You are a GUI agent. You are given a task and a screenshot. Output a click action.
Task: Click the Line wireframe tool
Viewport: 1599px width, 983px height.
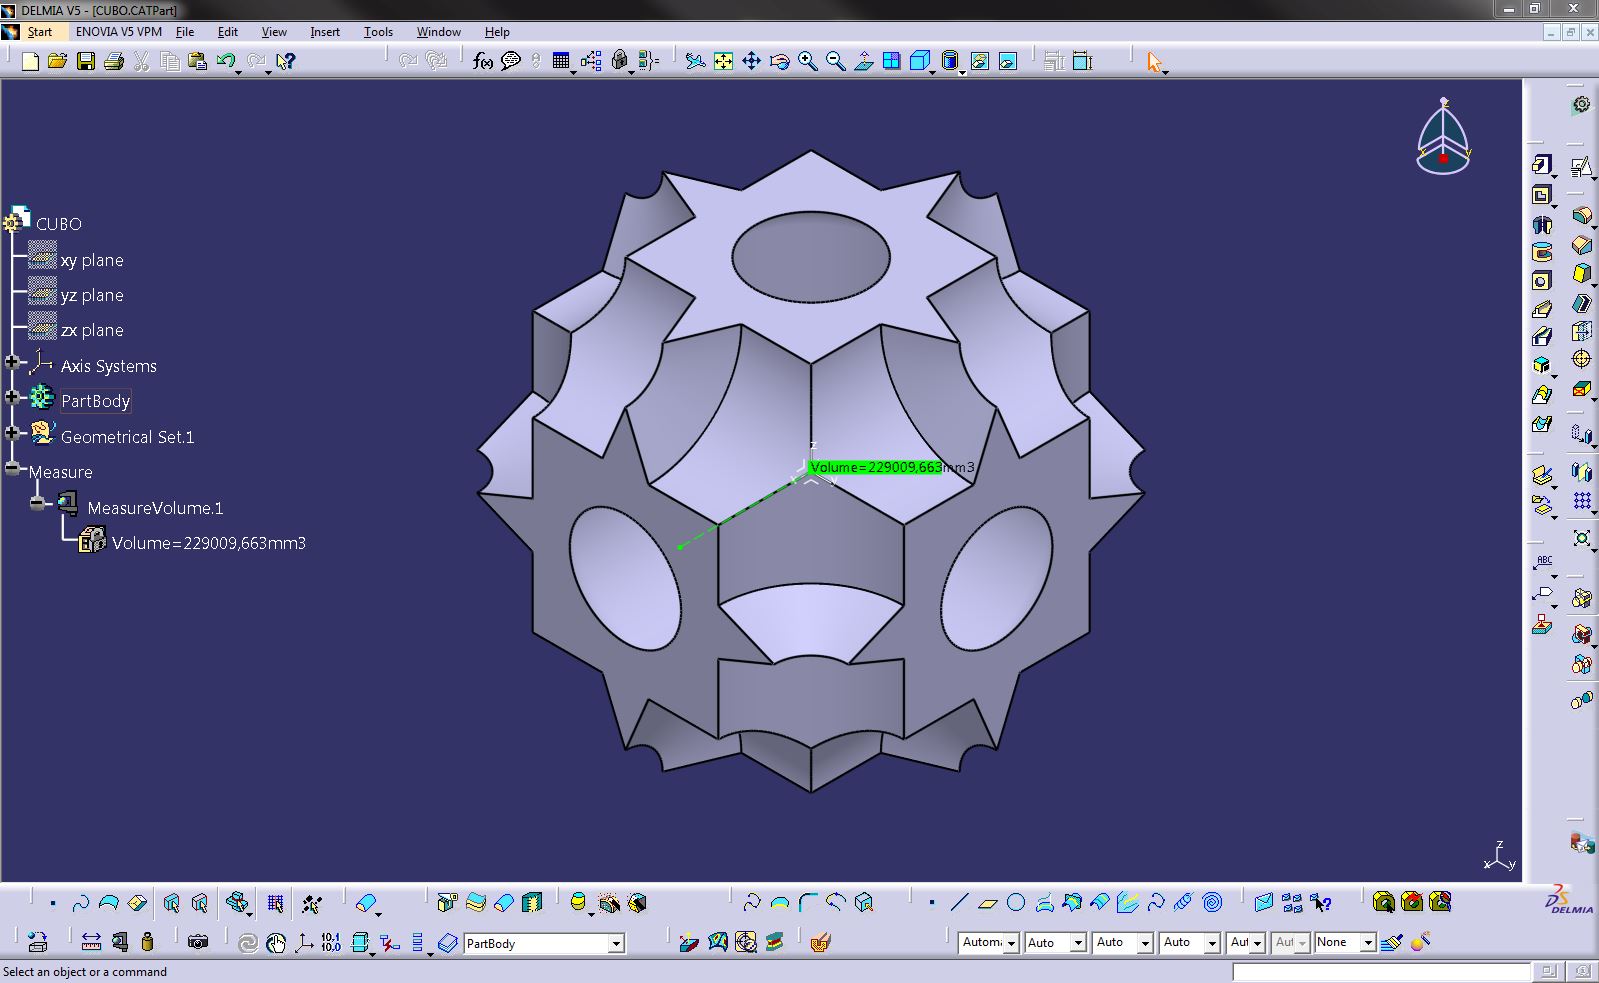(959, 903)
